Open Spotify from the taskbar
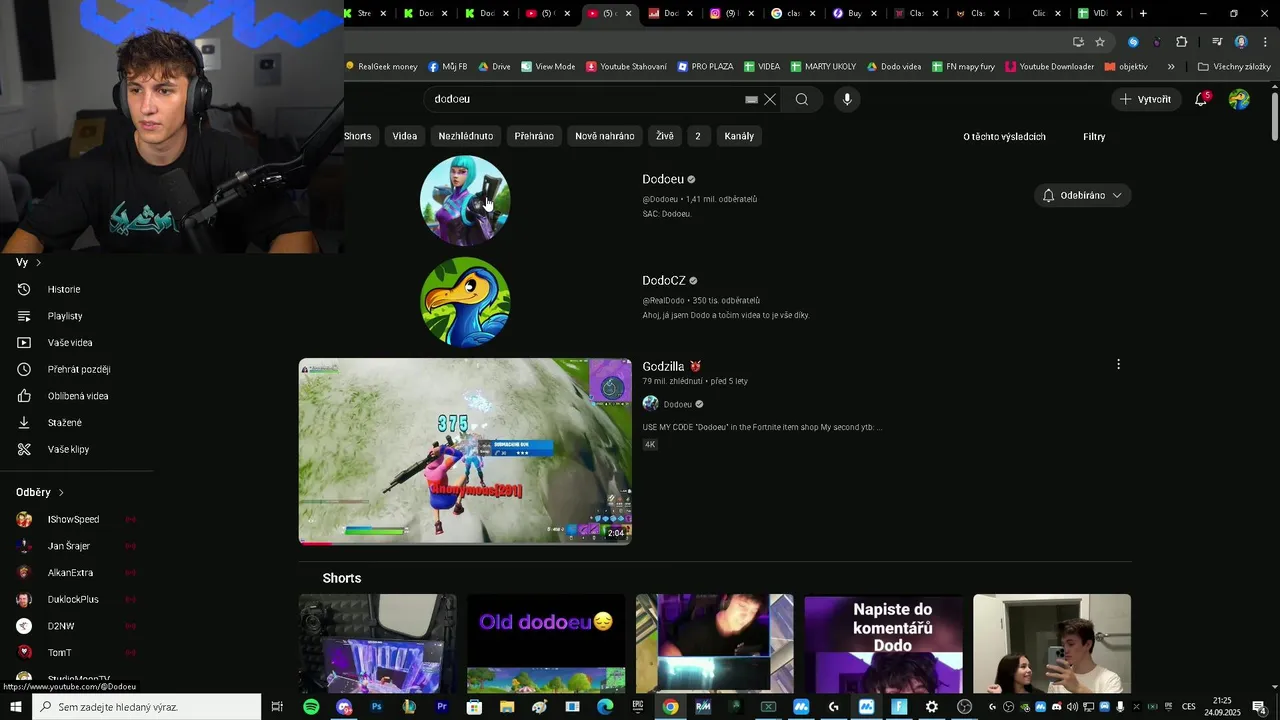Screen dimensions: 1280x720 [x=311, y=707]
